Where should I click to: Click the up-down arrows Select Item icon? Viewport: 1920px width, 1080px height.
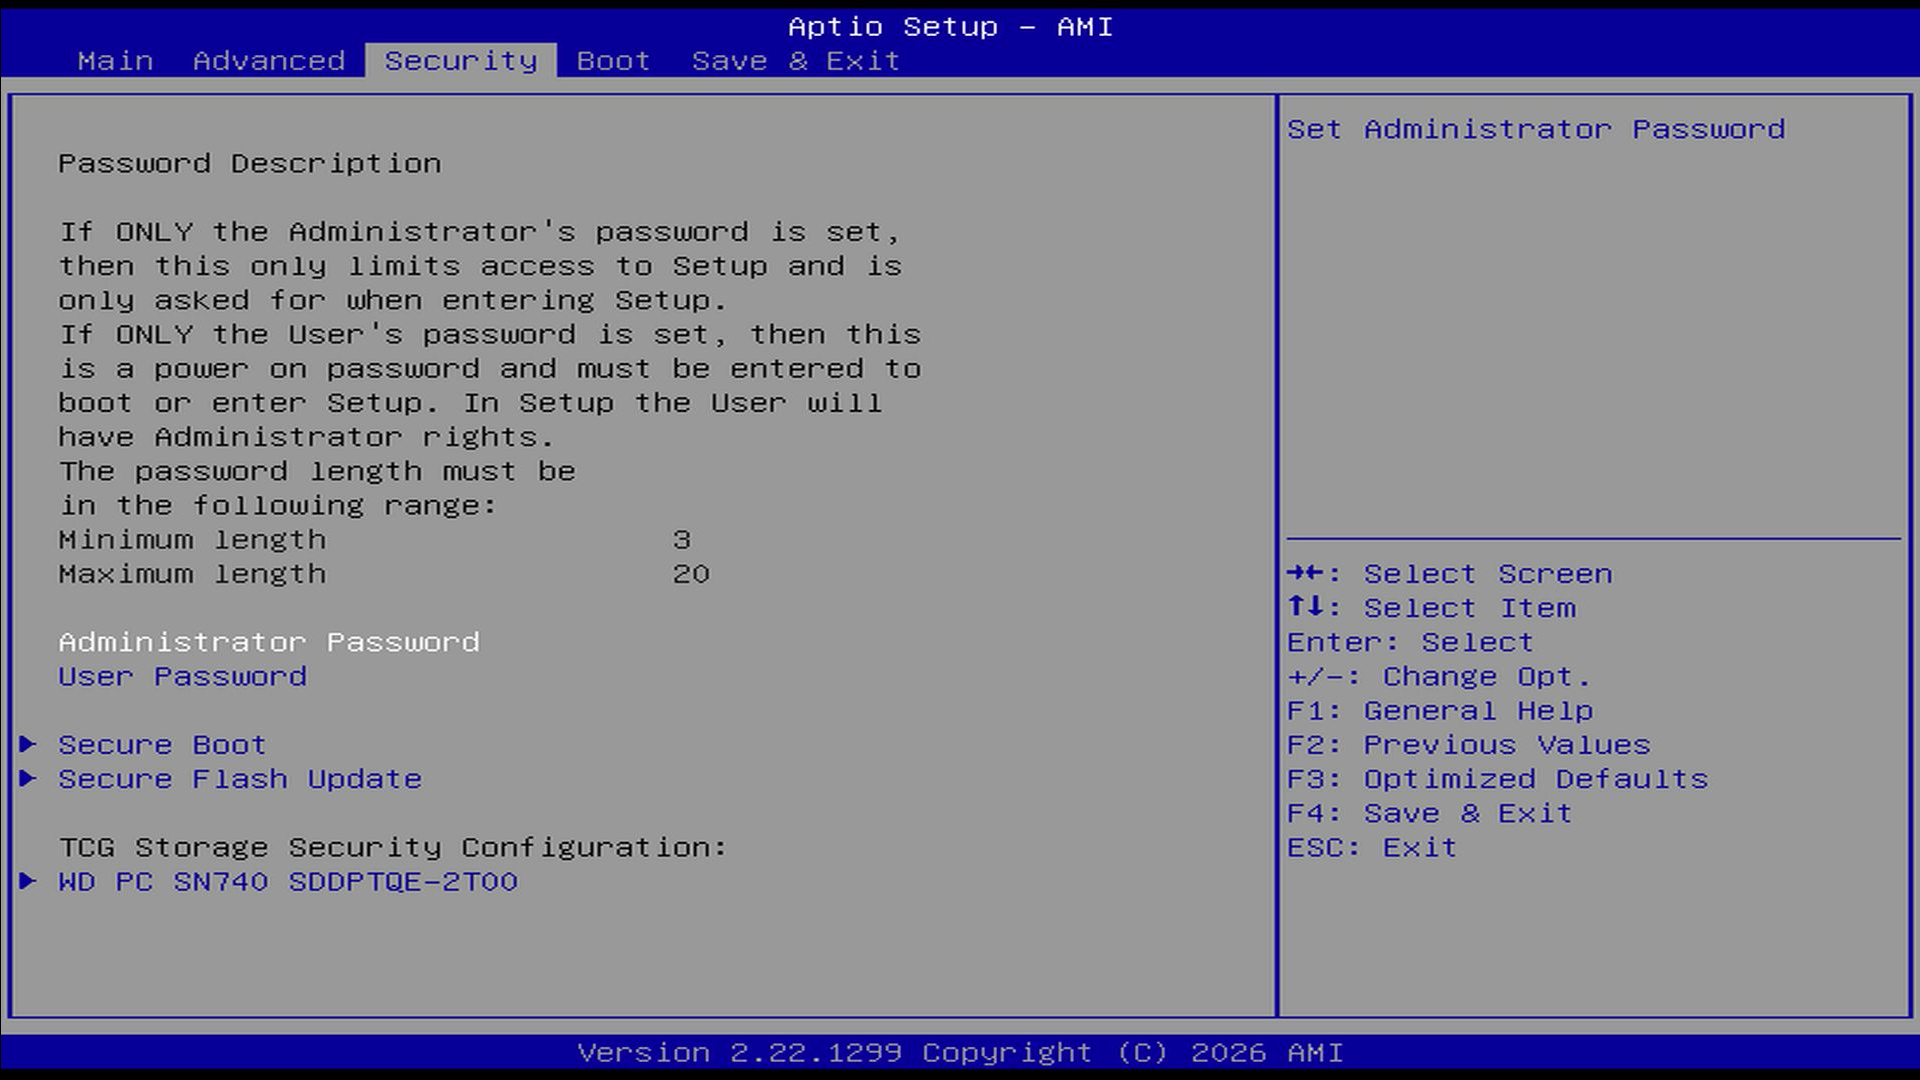point(1306,607)
